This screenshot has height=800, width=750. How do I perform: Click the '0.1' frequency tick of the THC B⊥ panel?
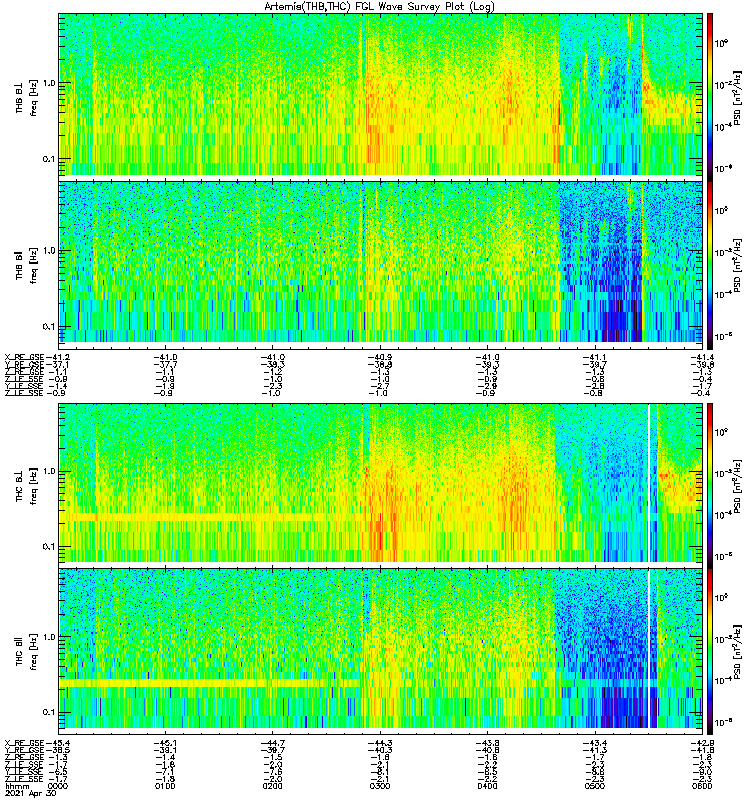49,546
